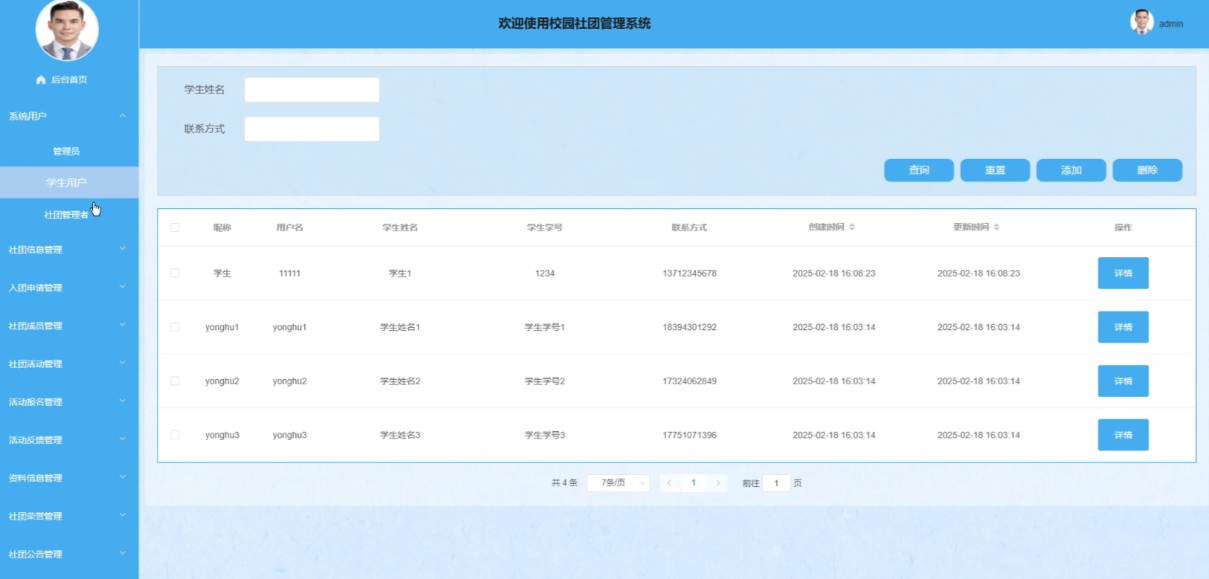Check the row checkbox for yonghu1

(x=175, y=327)
